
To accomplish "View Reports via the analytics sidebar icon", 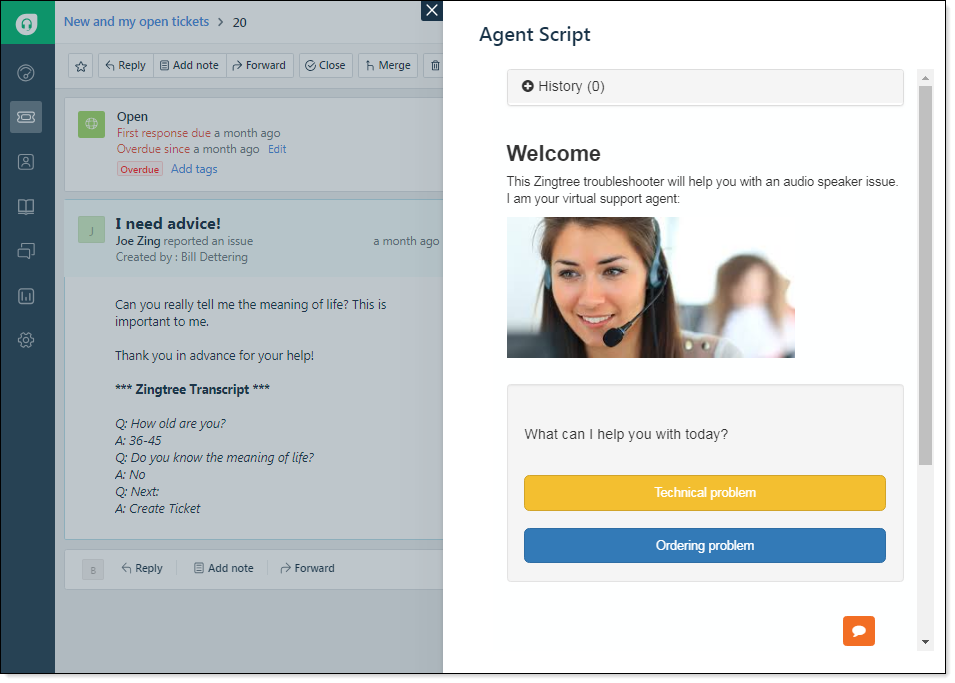I will 26,295.
